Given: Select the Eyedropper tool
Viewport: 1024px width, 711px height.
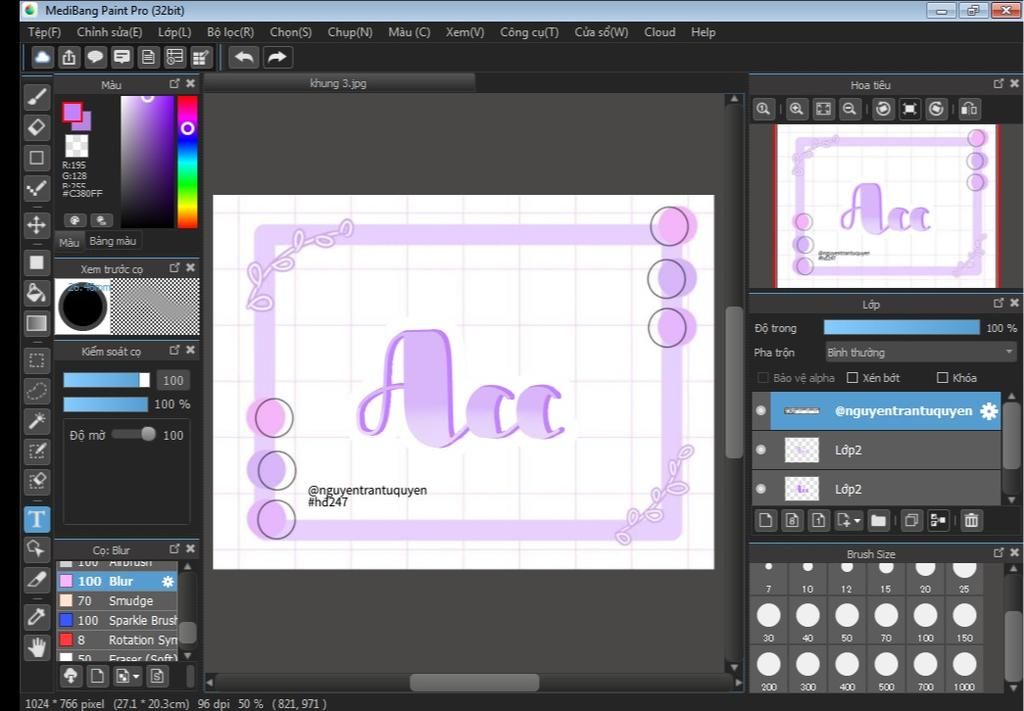Looking at the screenshot, I should pos(37,616).
